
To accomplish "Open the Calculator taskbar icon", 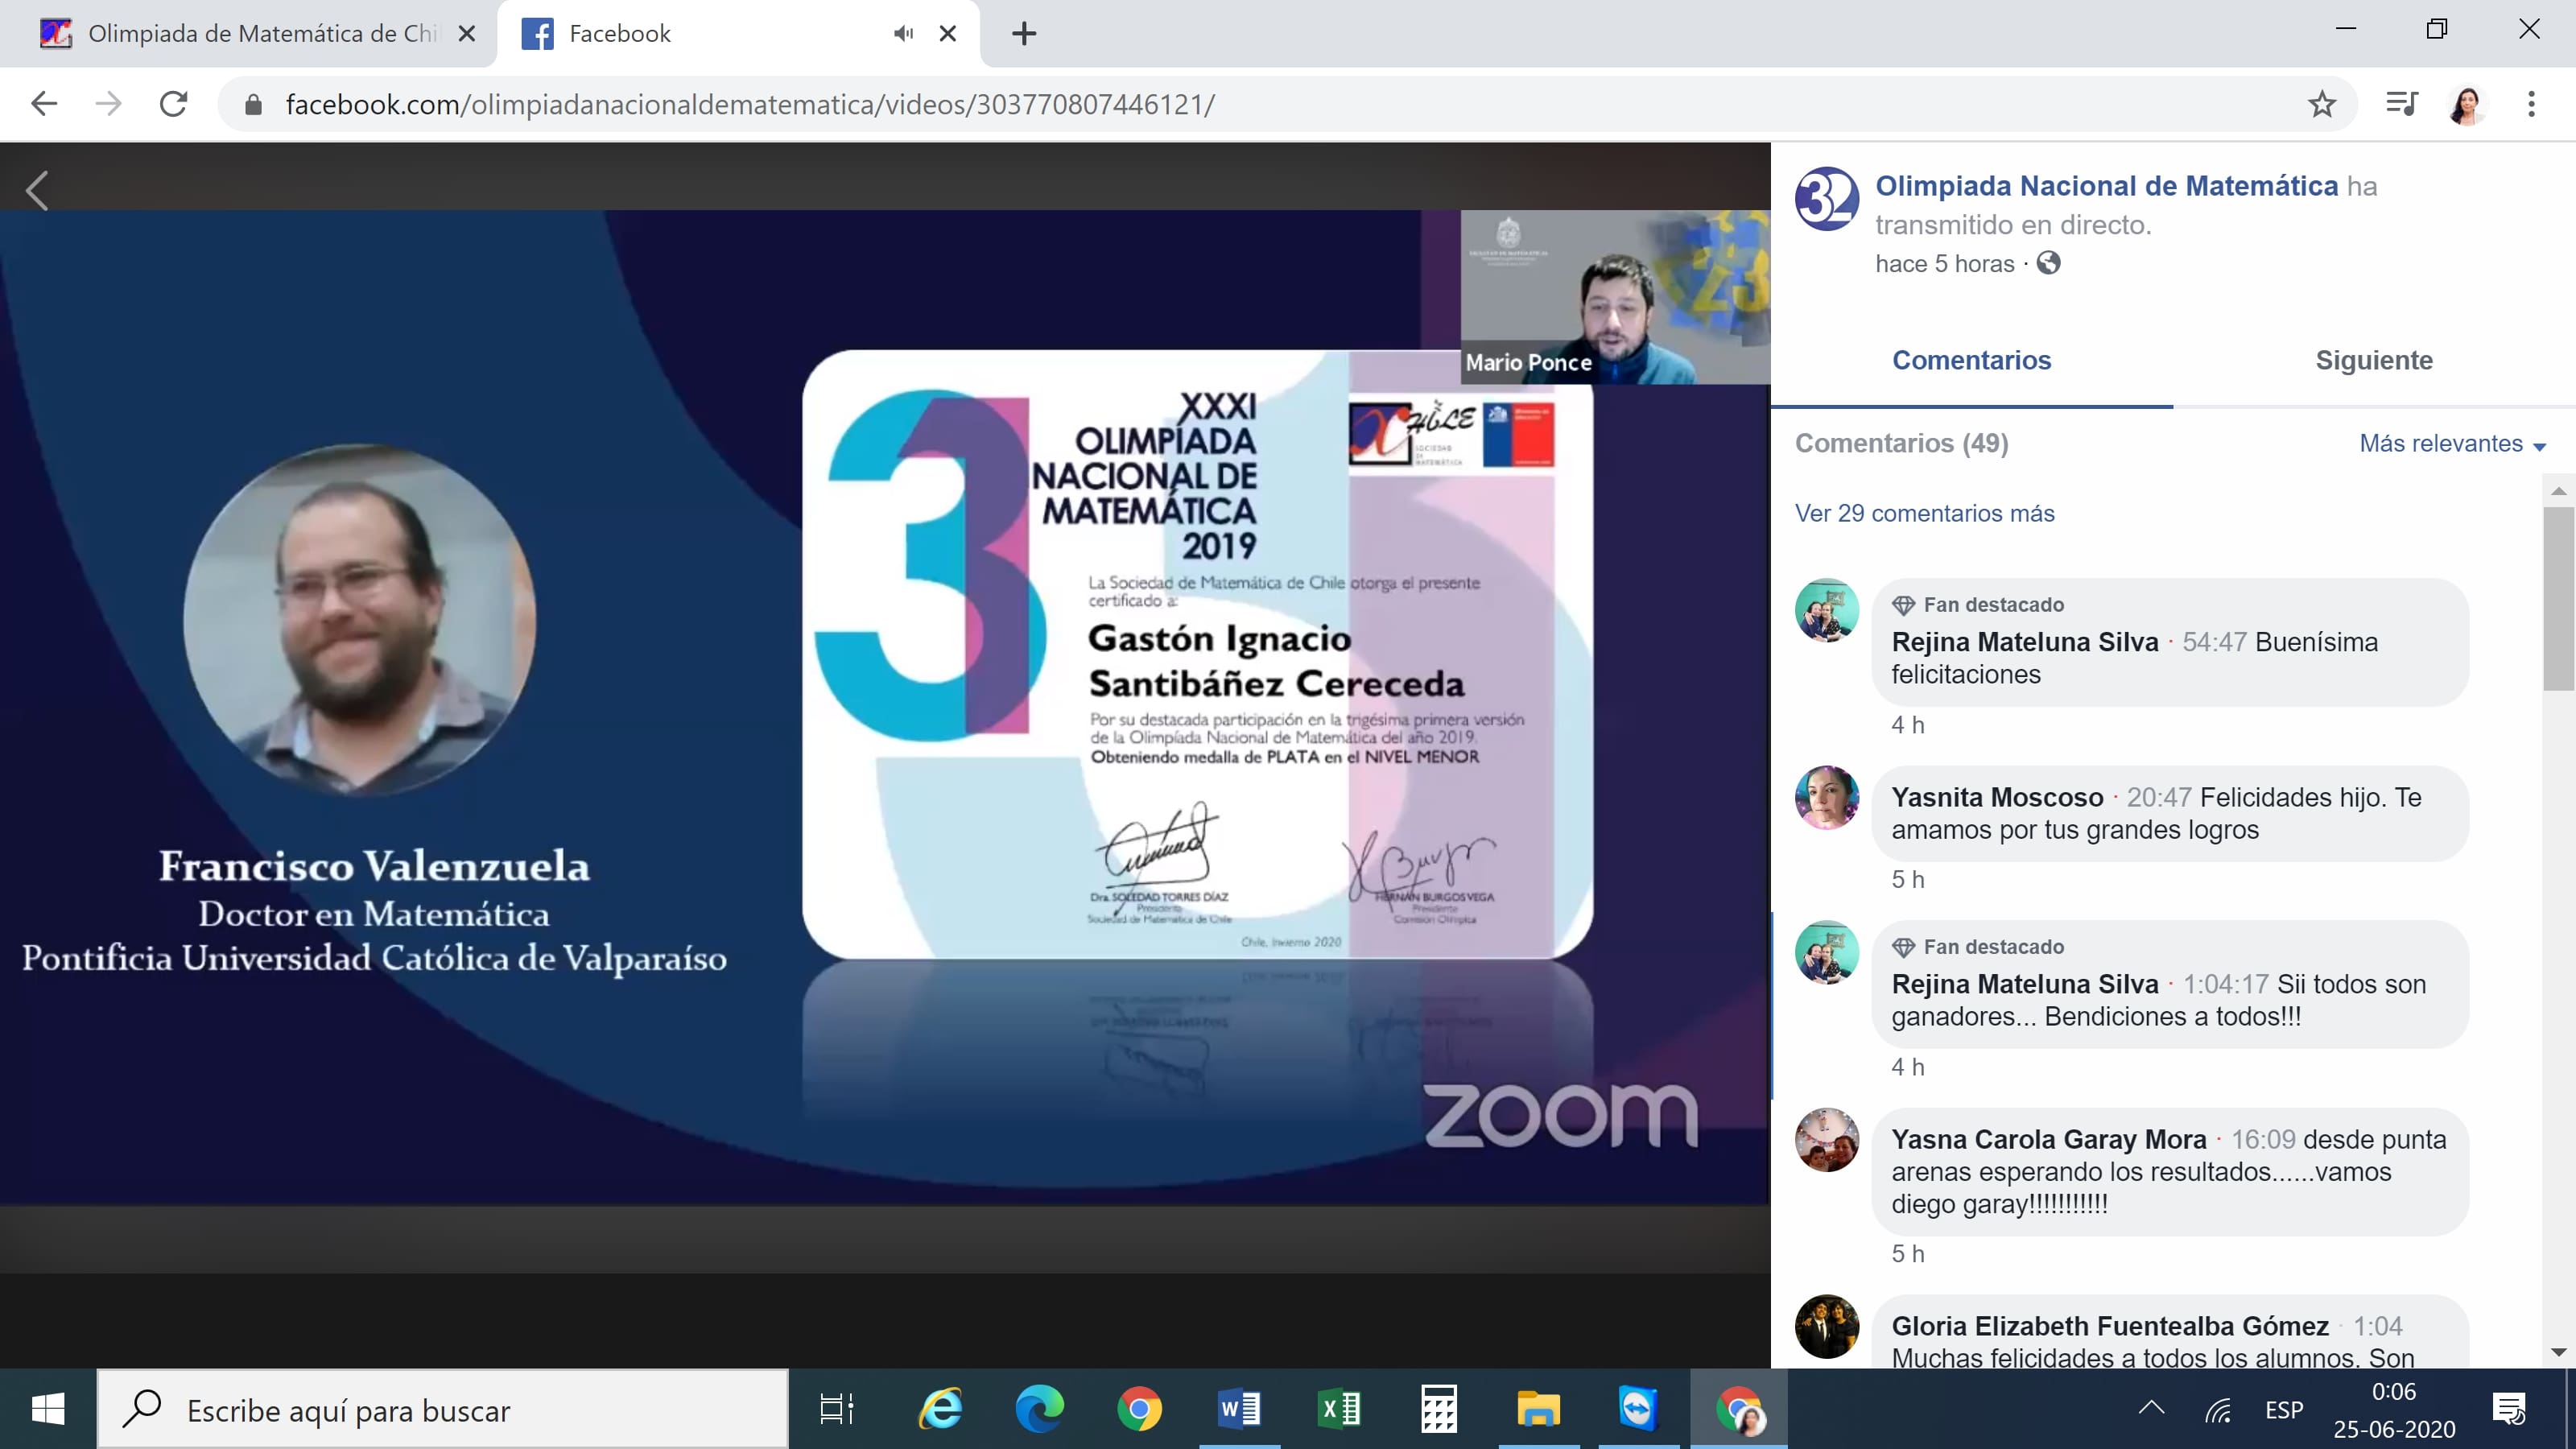I will (x=1438, y=1410).
